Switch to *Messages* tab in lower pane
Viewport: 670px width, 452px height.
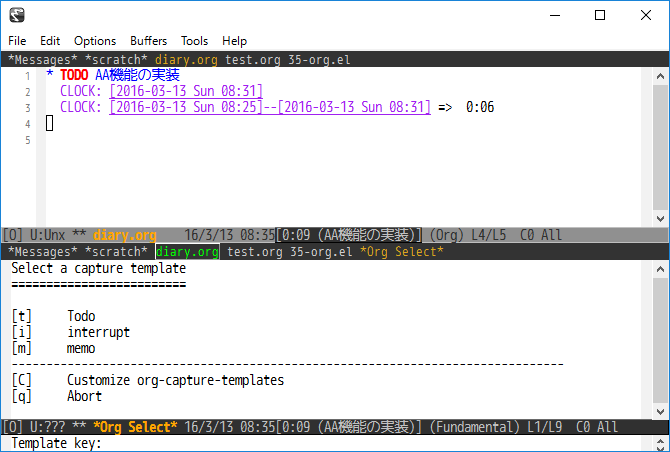tap(42, 252)
